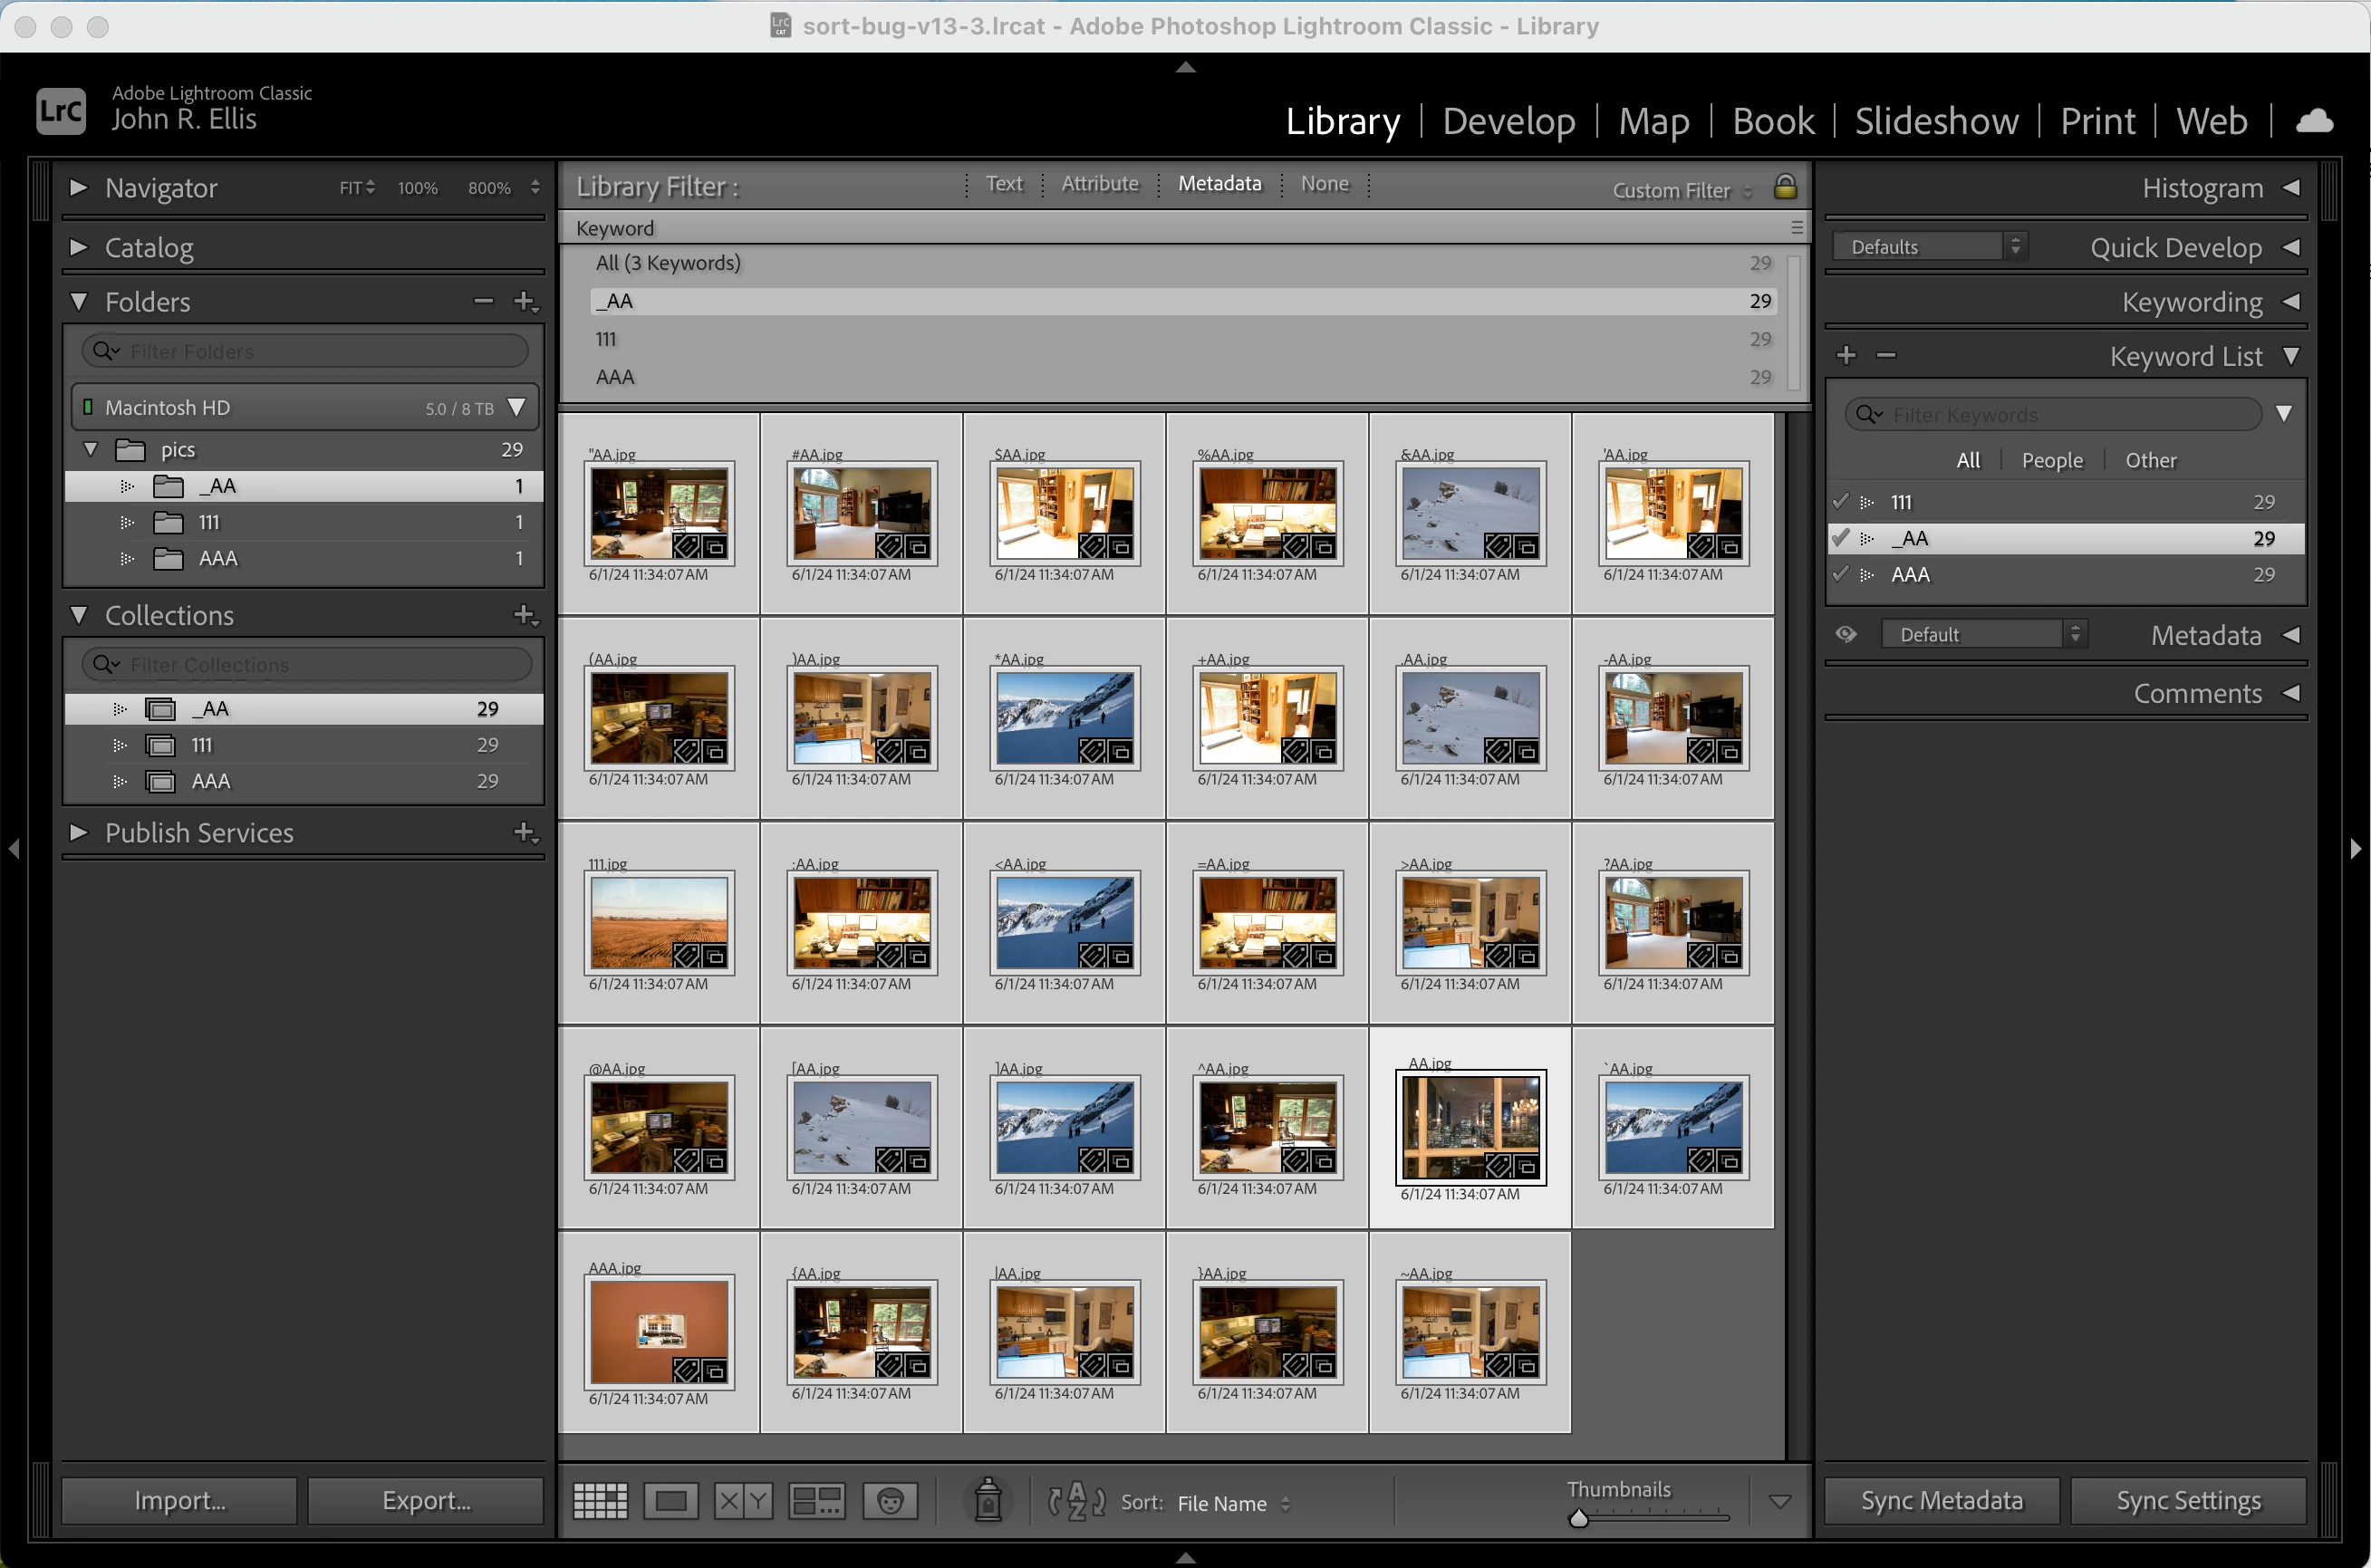Collapse the pics folder tree
This screenshot has width=2371, height=1568.
tap(91, 449)
